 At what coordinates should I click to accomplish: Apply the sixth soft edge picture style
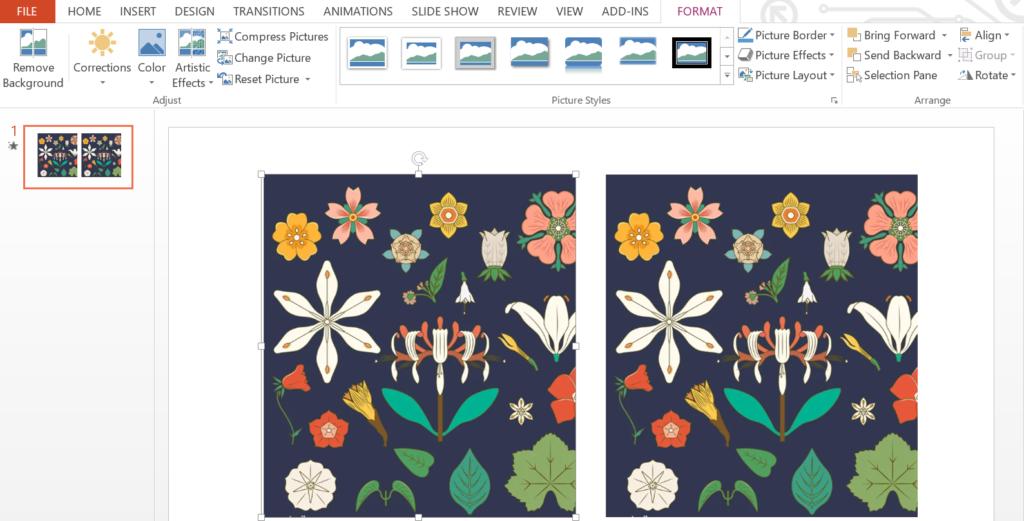point(637,51)
